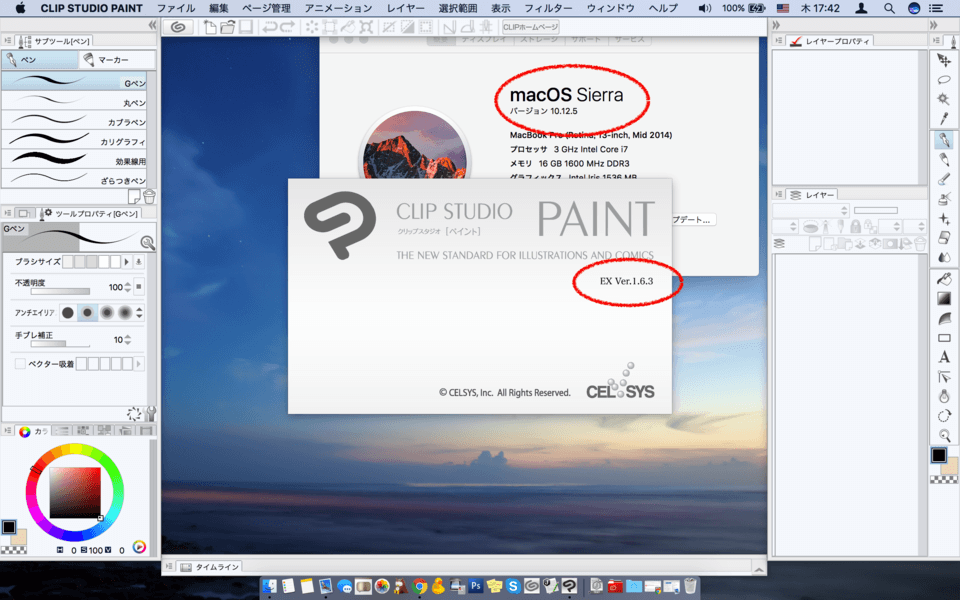Enable the ベクター吸着 checkbox
Image resolution: width=960 pixels, height=600 pixels.
[x=20, y=364]
